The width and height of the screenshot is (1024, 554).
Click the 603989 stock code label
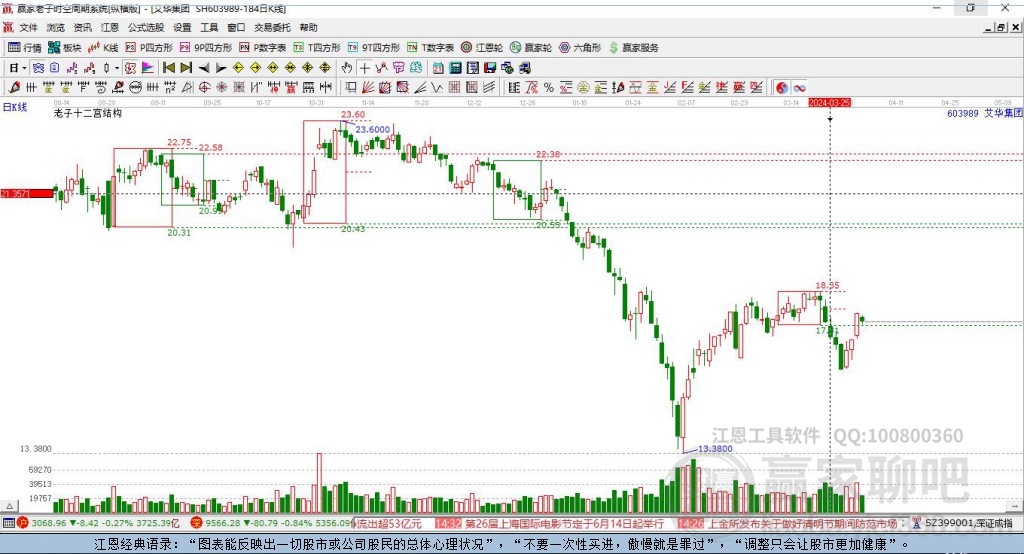coord(963,113)
